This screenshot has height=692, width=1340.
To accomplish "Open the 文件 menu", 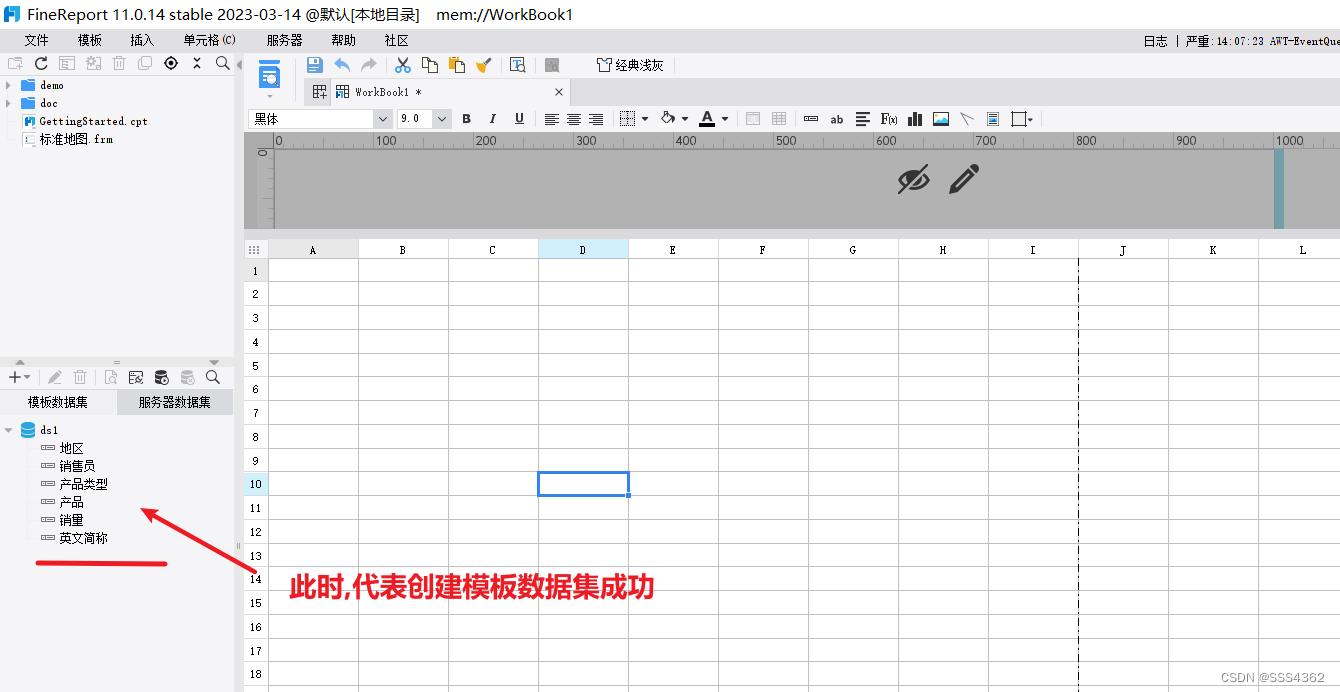I will [36, 40].
